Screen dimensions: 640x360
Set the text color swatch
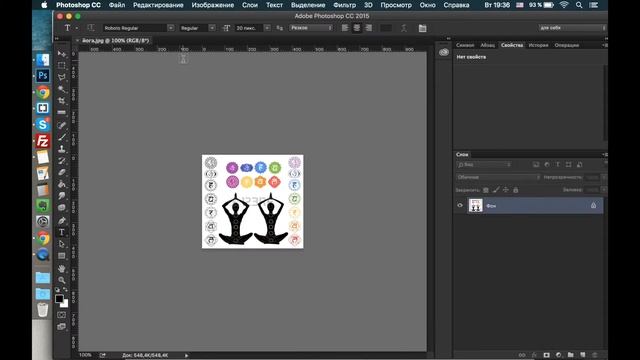coord(386,28)
